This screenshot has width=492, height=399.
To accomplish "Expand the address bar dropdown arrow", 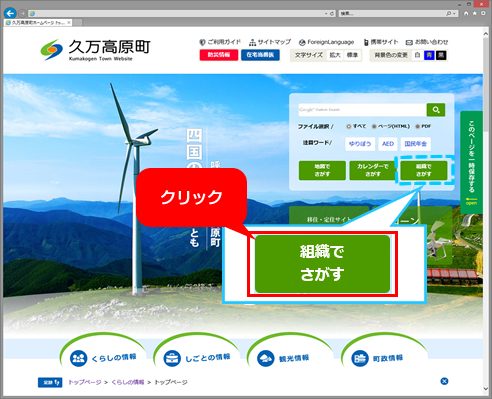I will (x=326, y=14).
